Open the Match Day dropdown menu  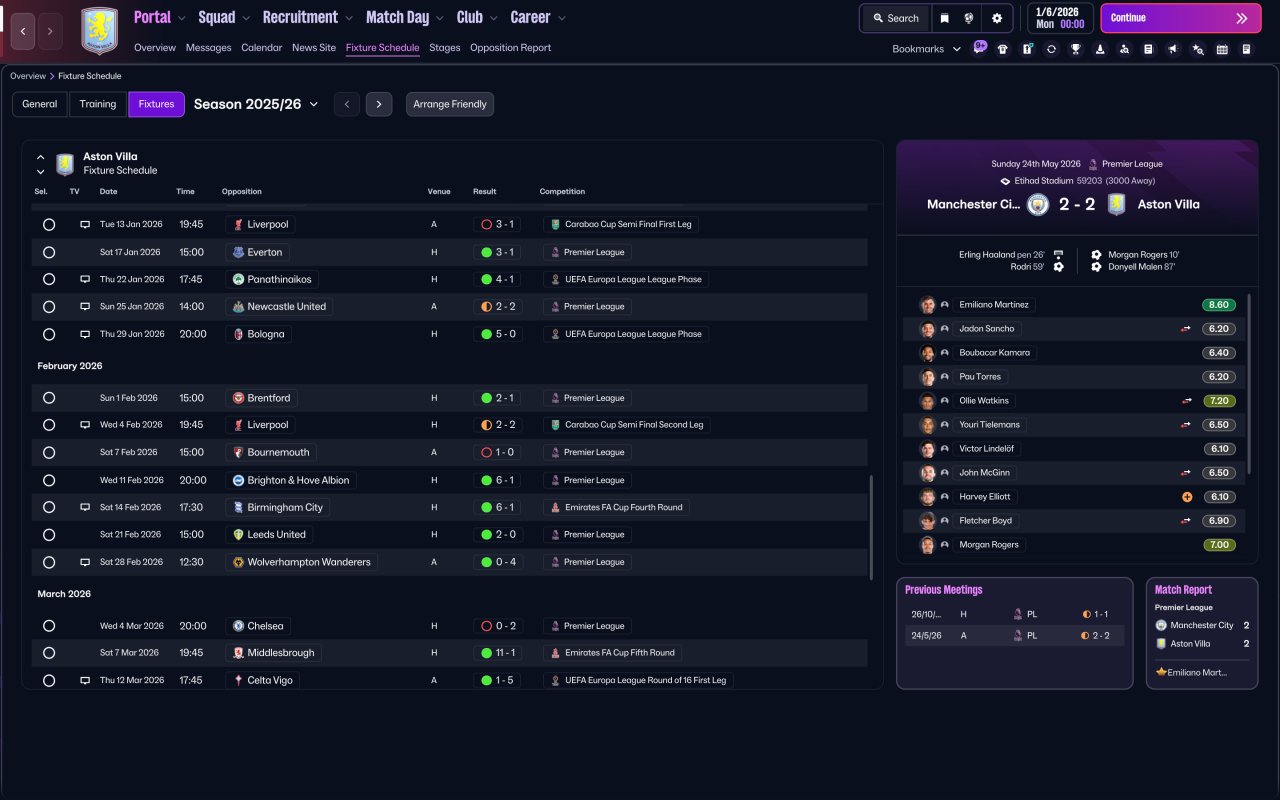[x=405, y=17]
